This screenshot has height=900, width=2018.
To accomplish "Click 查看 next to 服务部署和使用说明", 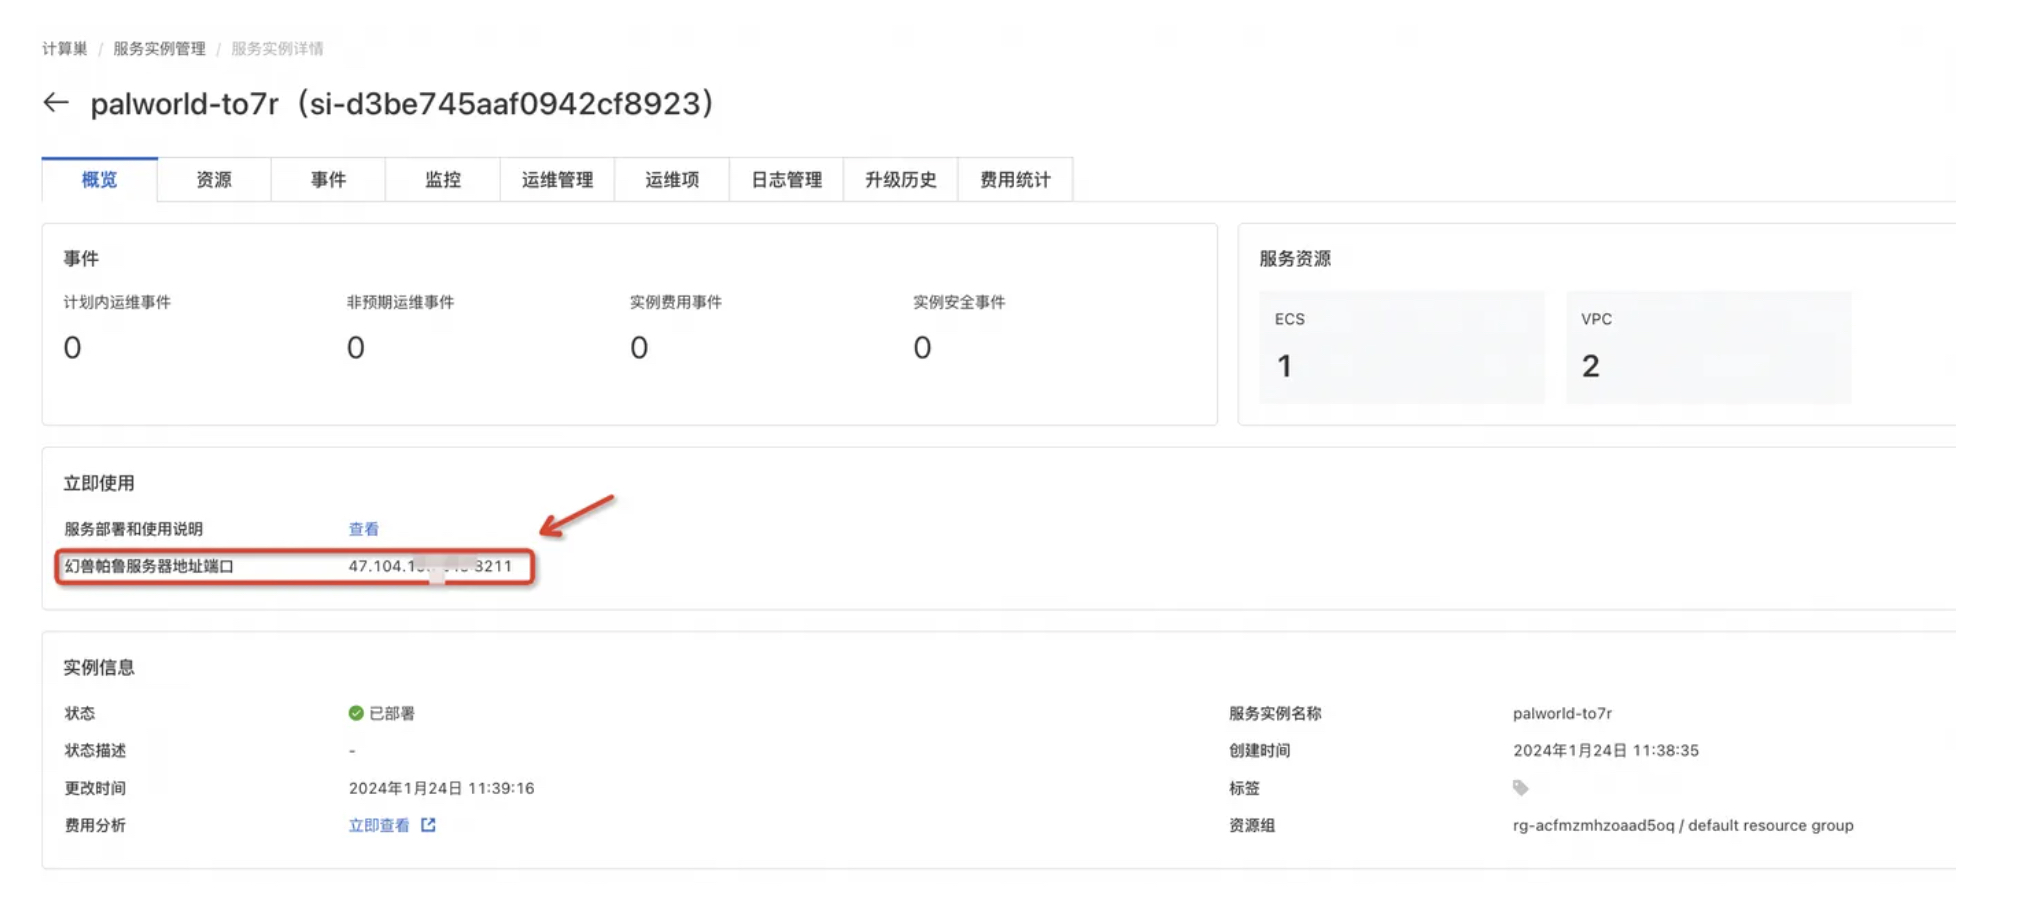I will coord(364,528).
